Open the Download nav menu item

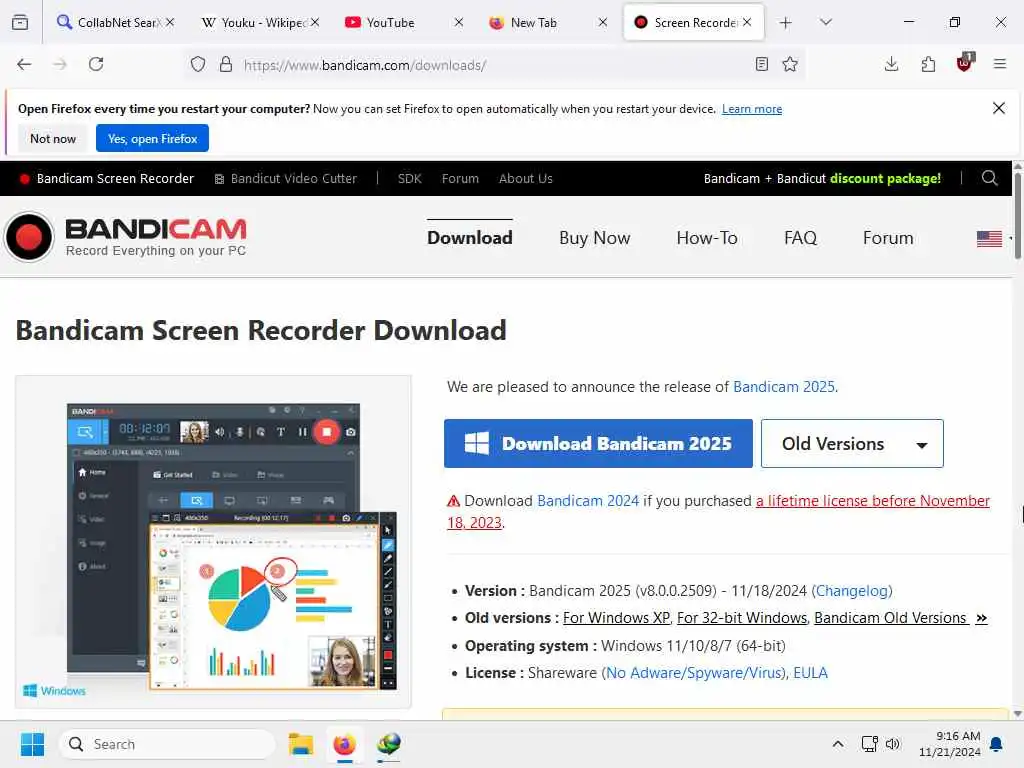(470, 238)
